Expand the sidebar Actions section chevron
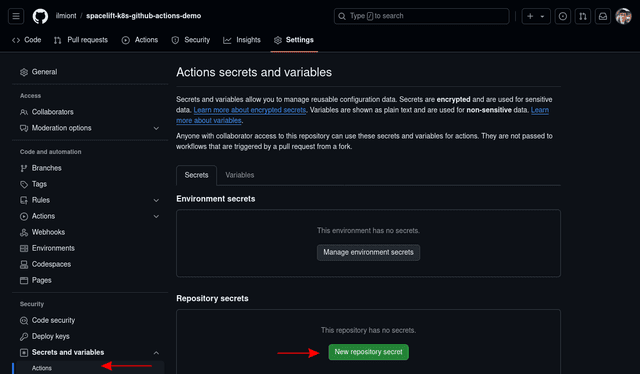 click(156, 216)
